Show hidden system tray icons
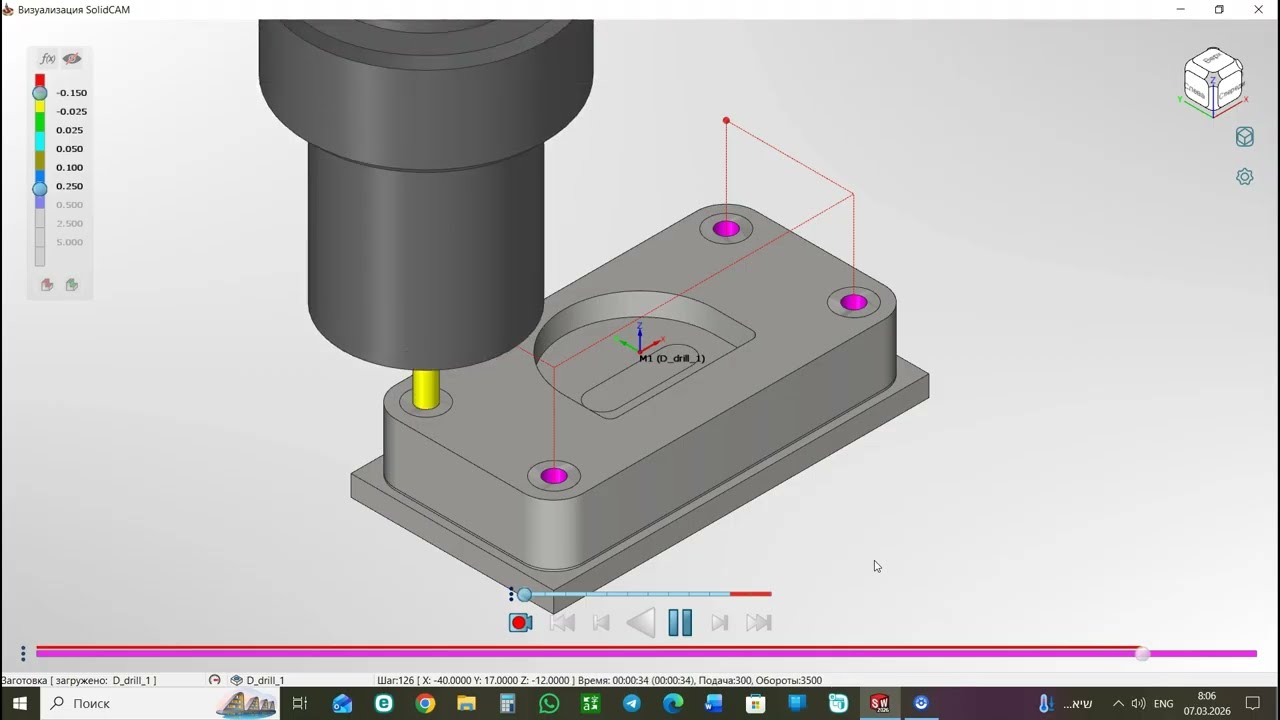Image resolution: width=1280 pixels, height=720 pixels. click(x=1118, y=703)
